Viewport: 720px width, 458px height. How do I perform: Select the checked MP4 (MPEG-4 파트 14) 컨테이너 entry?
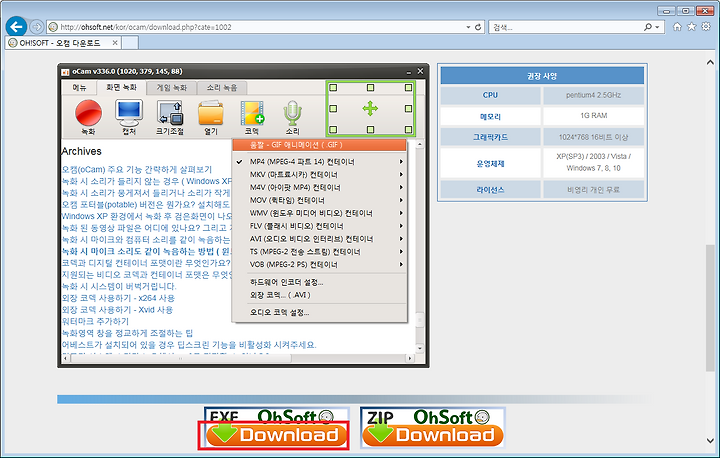(x=320, y=162)
